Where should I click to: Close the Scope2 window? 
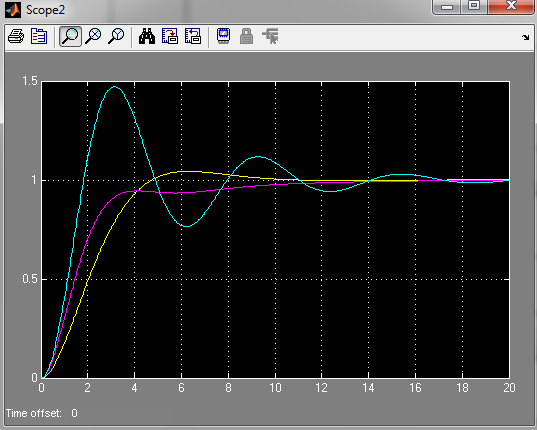(511, 6)
